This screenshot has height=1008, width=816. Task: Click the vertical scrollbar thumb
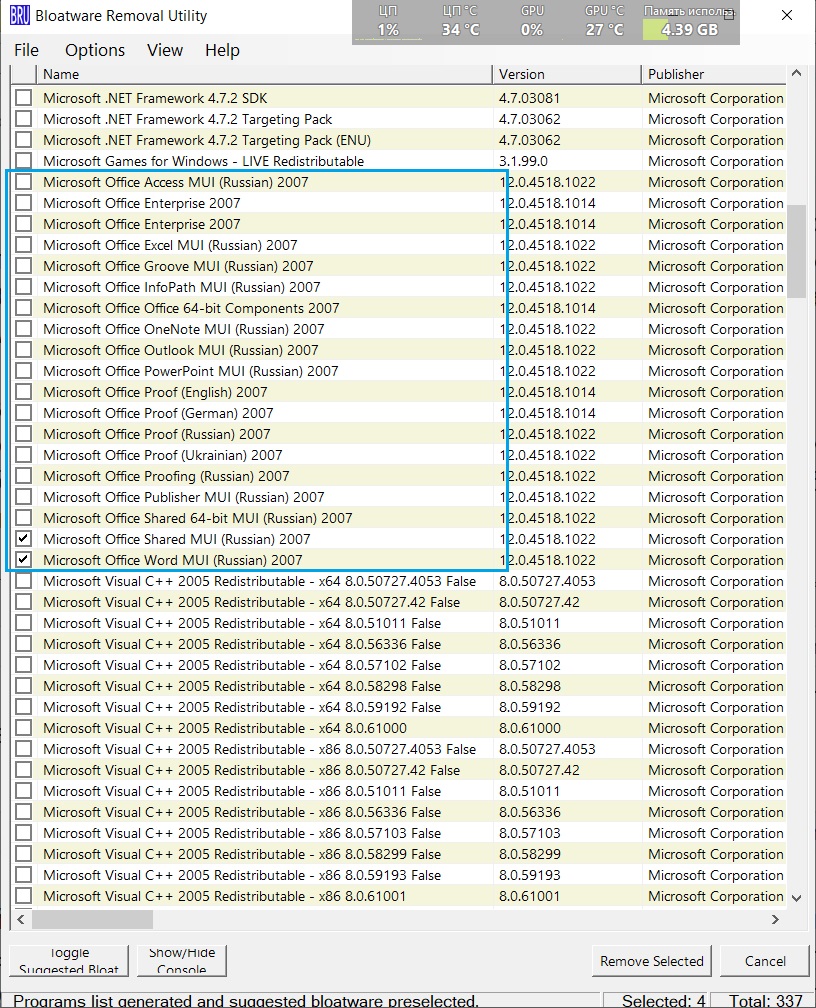[x=796, y=251]
